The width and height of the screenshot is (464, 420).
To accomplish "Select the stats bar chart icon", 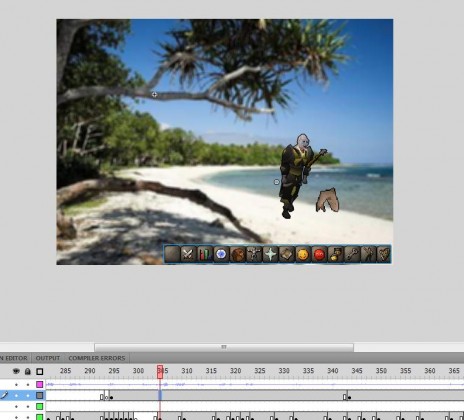I will tap(204, 255).
